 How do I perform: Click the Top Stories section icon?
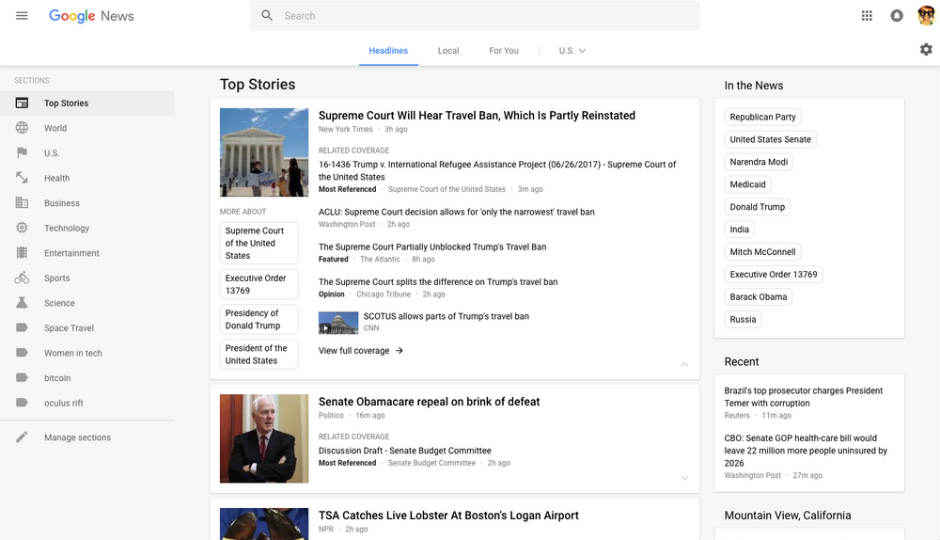pos(22,103)
